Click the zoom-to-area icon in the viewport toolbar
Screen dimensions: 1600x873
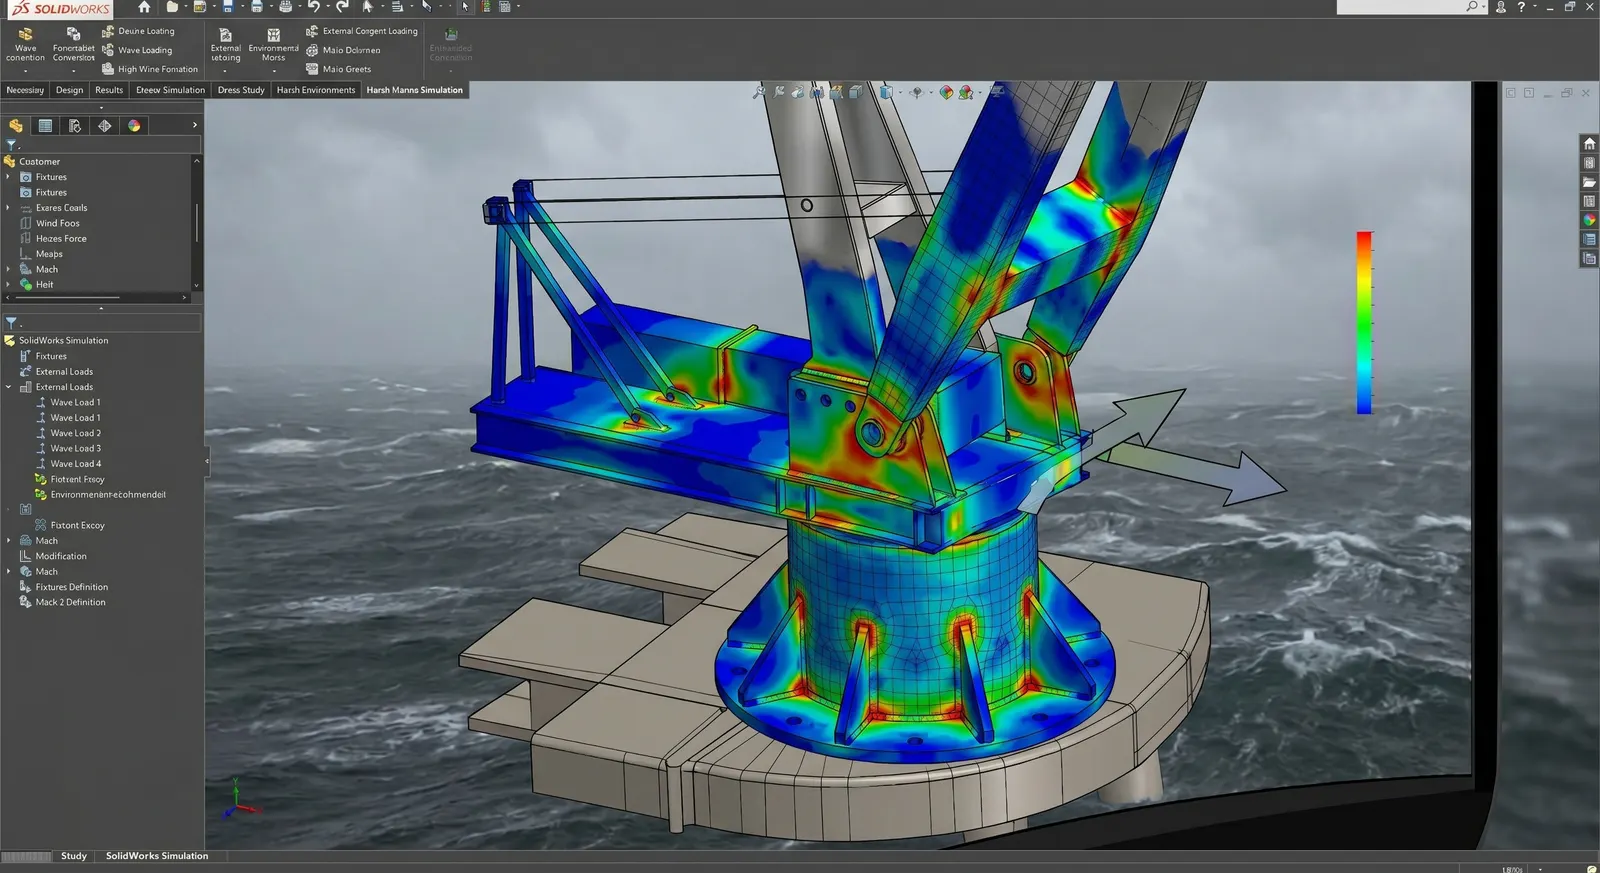pyautogui.click(x=779, y=92)
